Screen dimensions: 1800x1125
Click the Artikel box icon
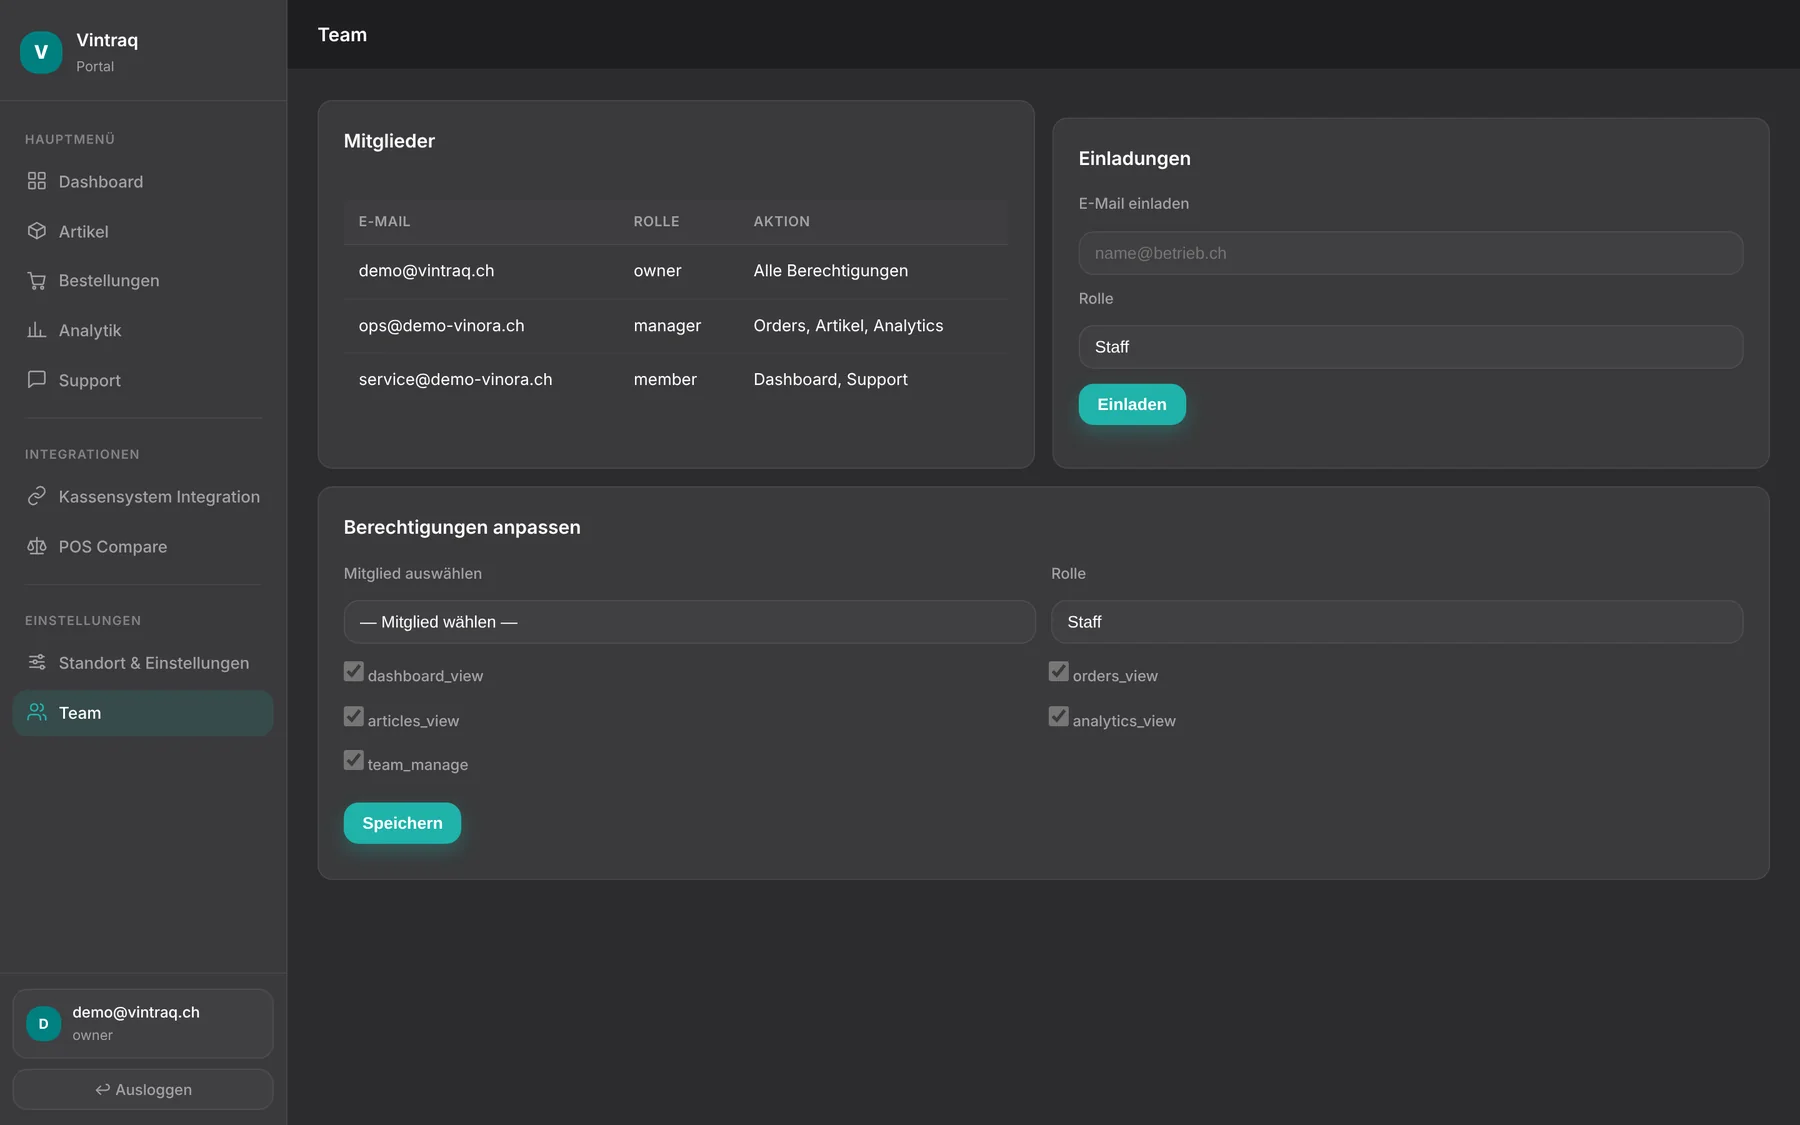tap(37, 231)
